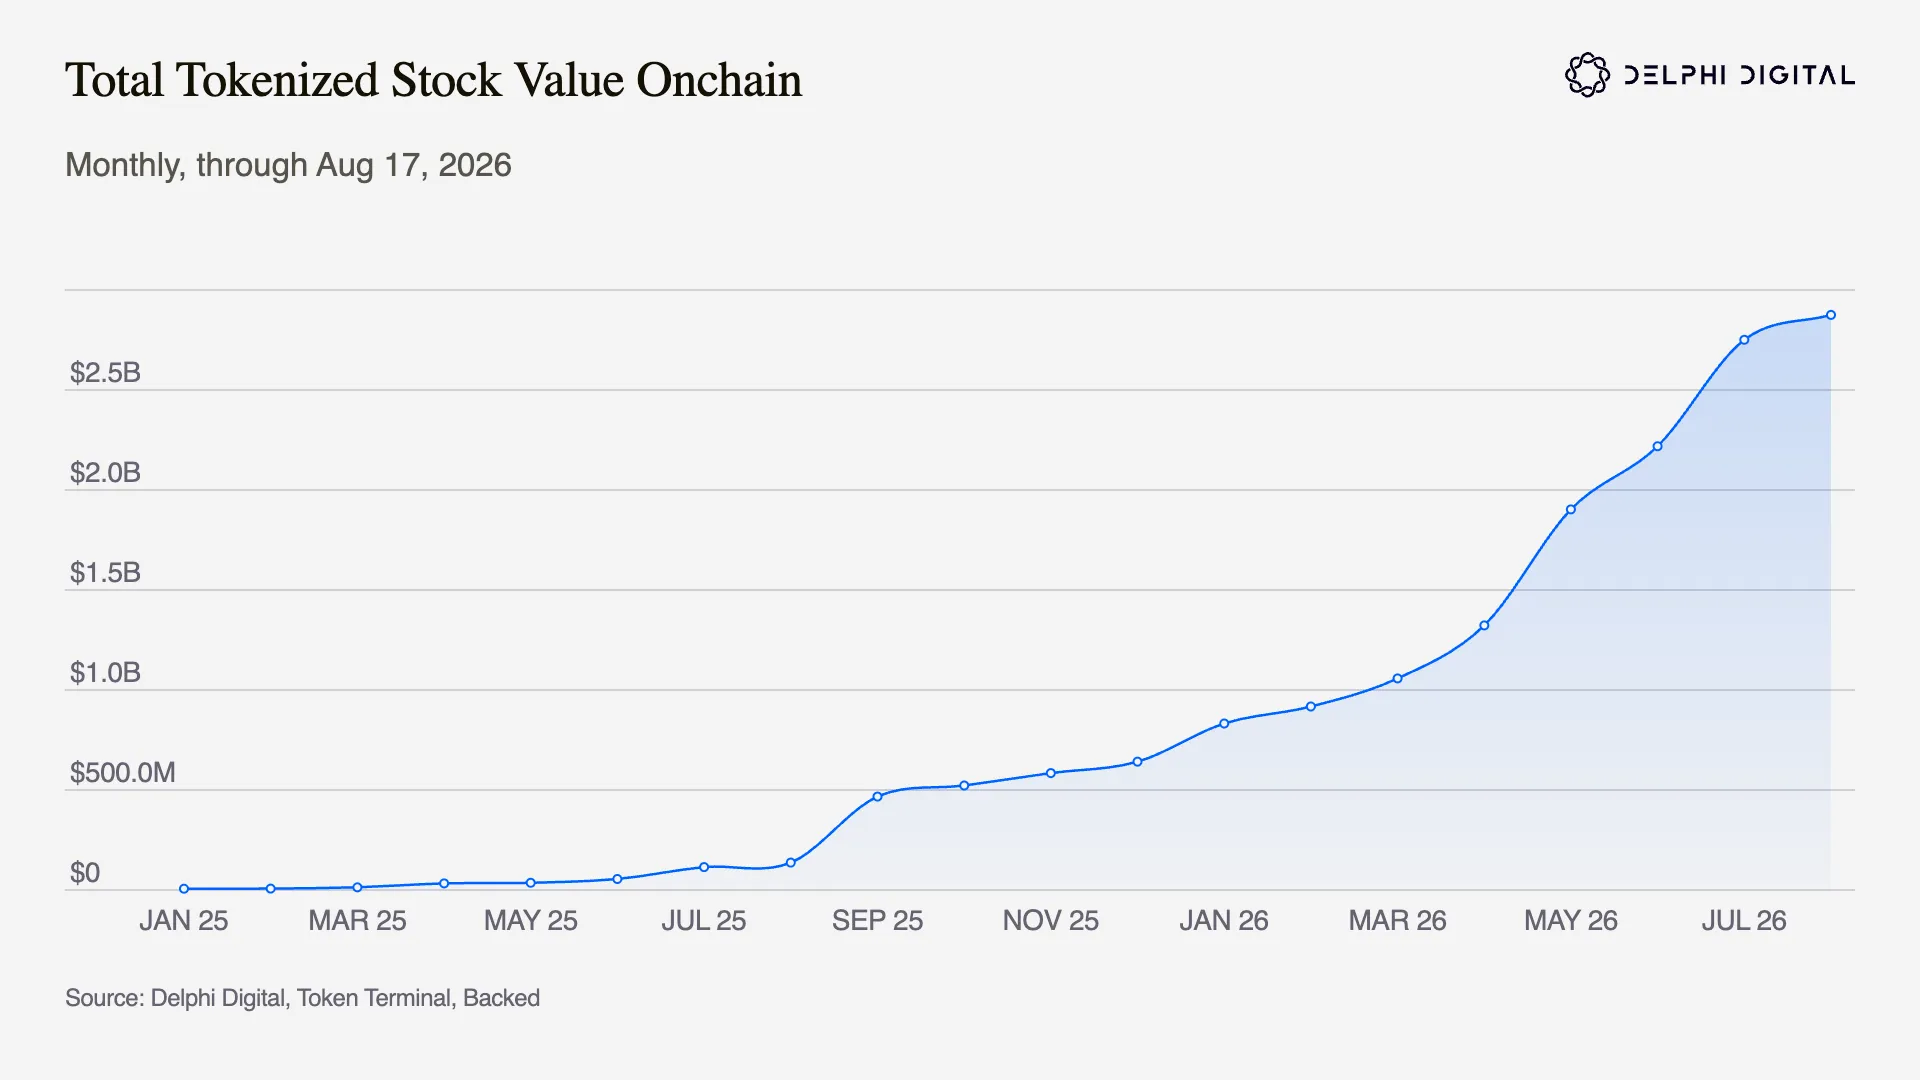This screenshot has height=1080, width=1920.
Task: Click the JUL 25 x-axis label
Action: pos(704,921)
